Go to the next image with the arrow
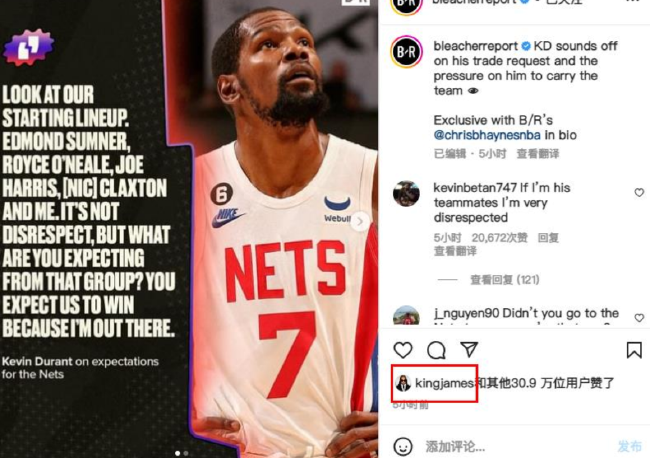Viewport: 650px width, 458px height. [x=360, y=222]
